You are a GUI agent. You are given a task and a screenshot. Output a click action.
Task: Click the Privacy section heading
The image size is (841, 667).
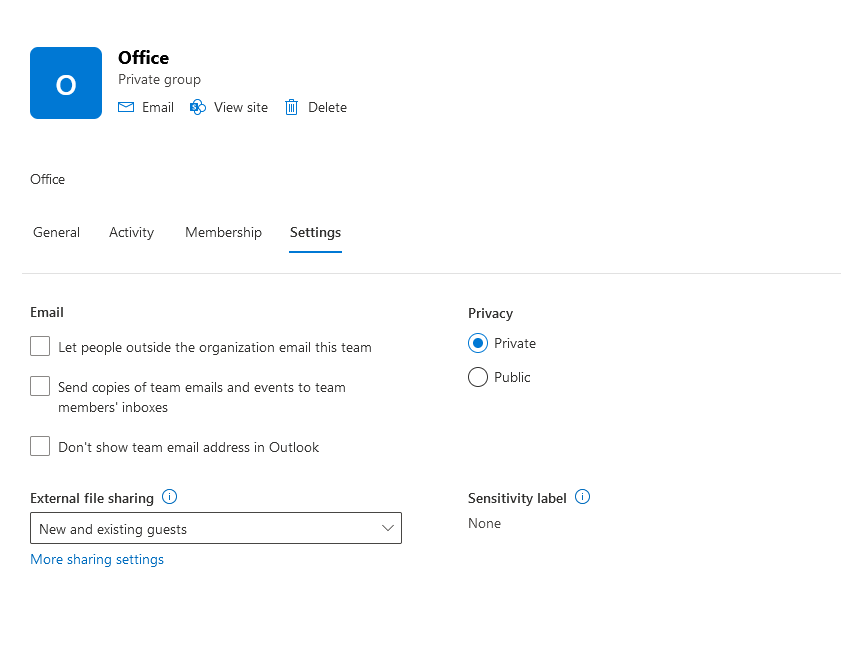click(x=490, y=313)
